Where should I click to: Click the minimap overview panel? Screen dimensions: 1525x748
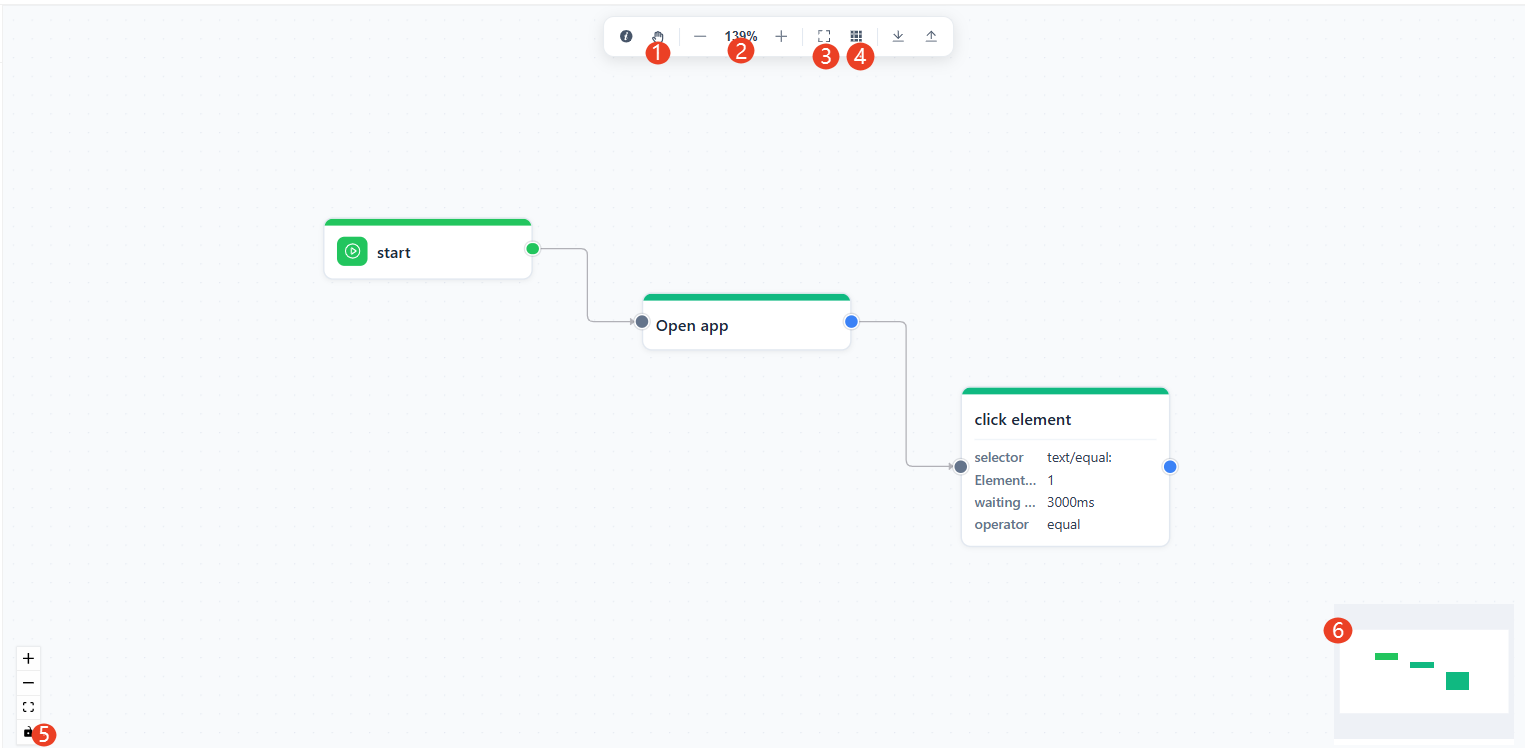coord(1423,671)
